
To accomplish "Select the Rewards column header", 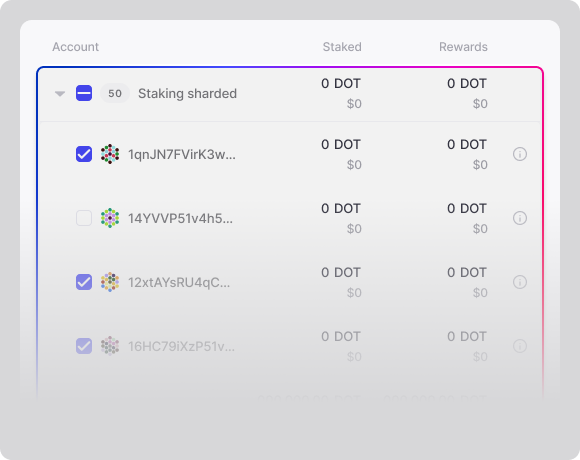I will click(463, 47).
